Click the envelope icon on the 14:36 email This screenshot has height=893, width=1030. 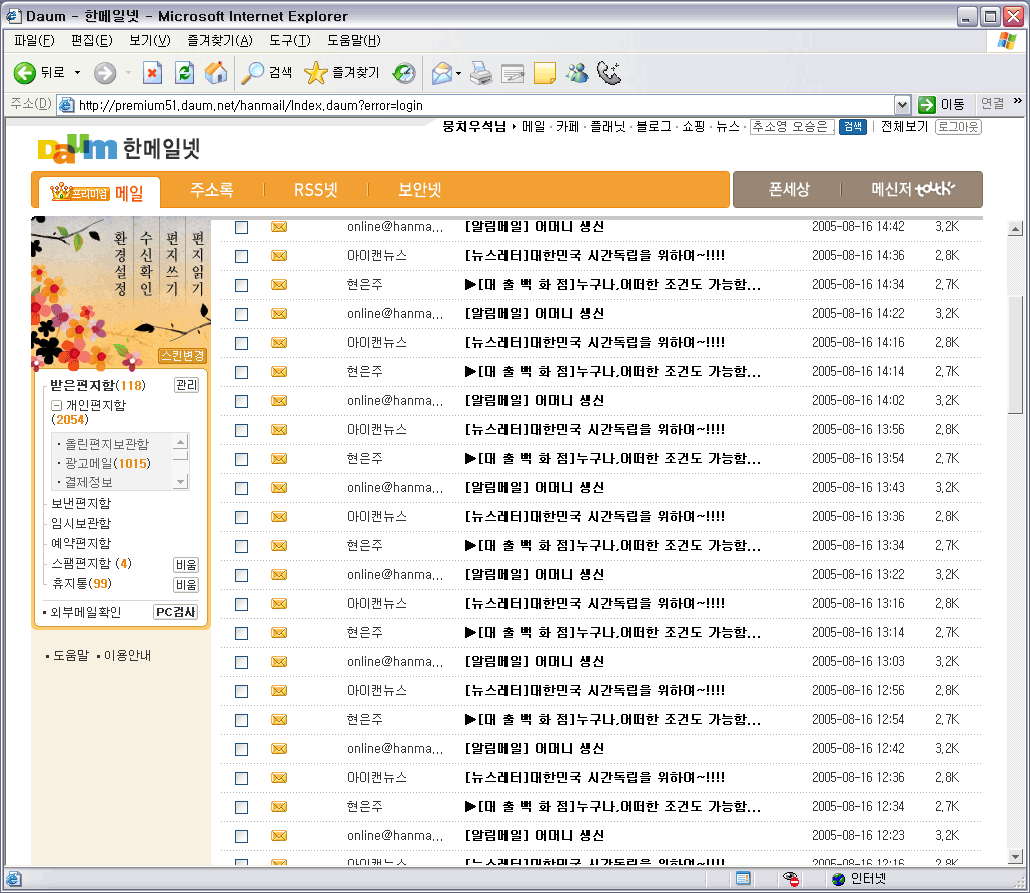point(279,256)
